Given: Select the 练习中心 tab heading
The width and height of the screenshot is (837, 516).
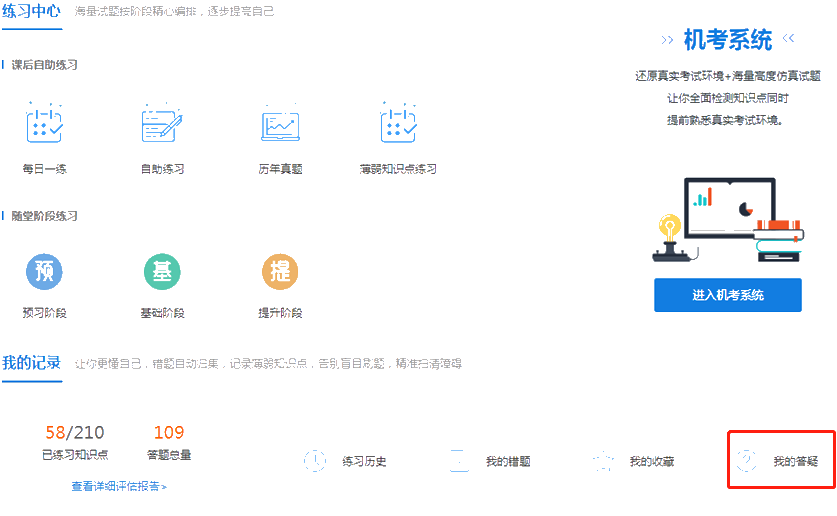Looking at the screenshot, I should pos(31,11).
